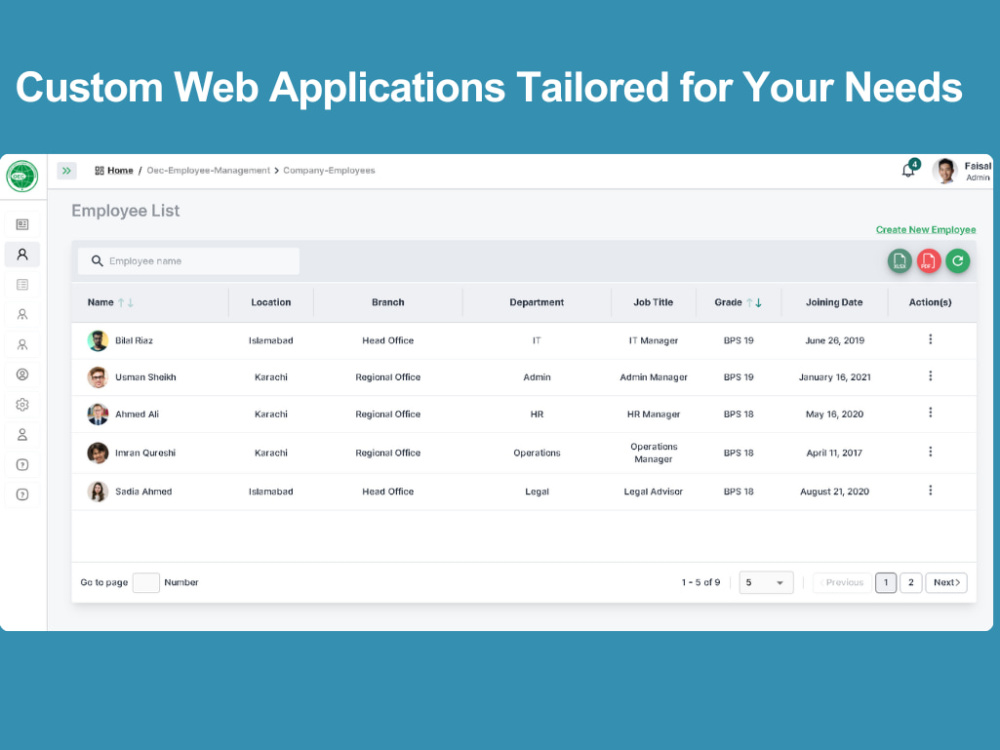The image size is (1000, 750).
Task: Open Faisal's admin profile avatar
Action: (945, 171)
